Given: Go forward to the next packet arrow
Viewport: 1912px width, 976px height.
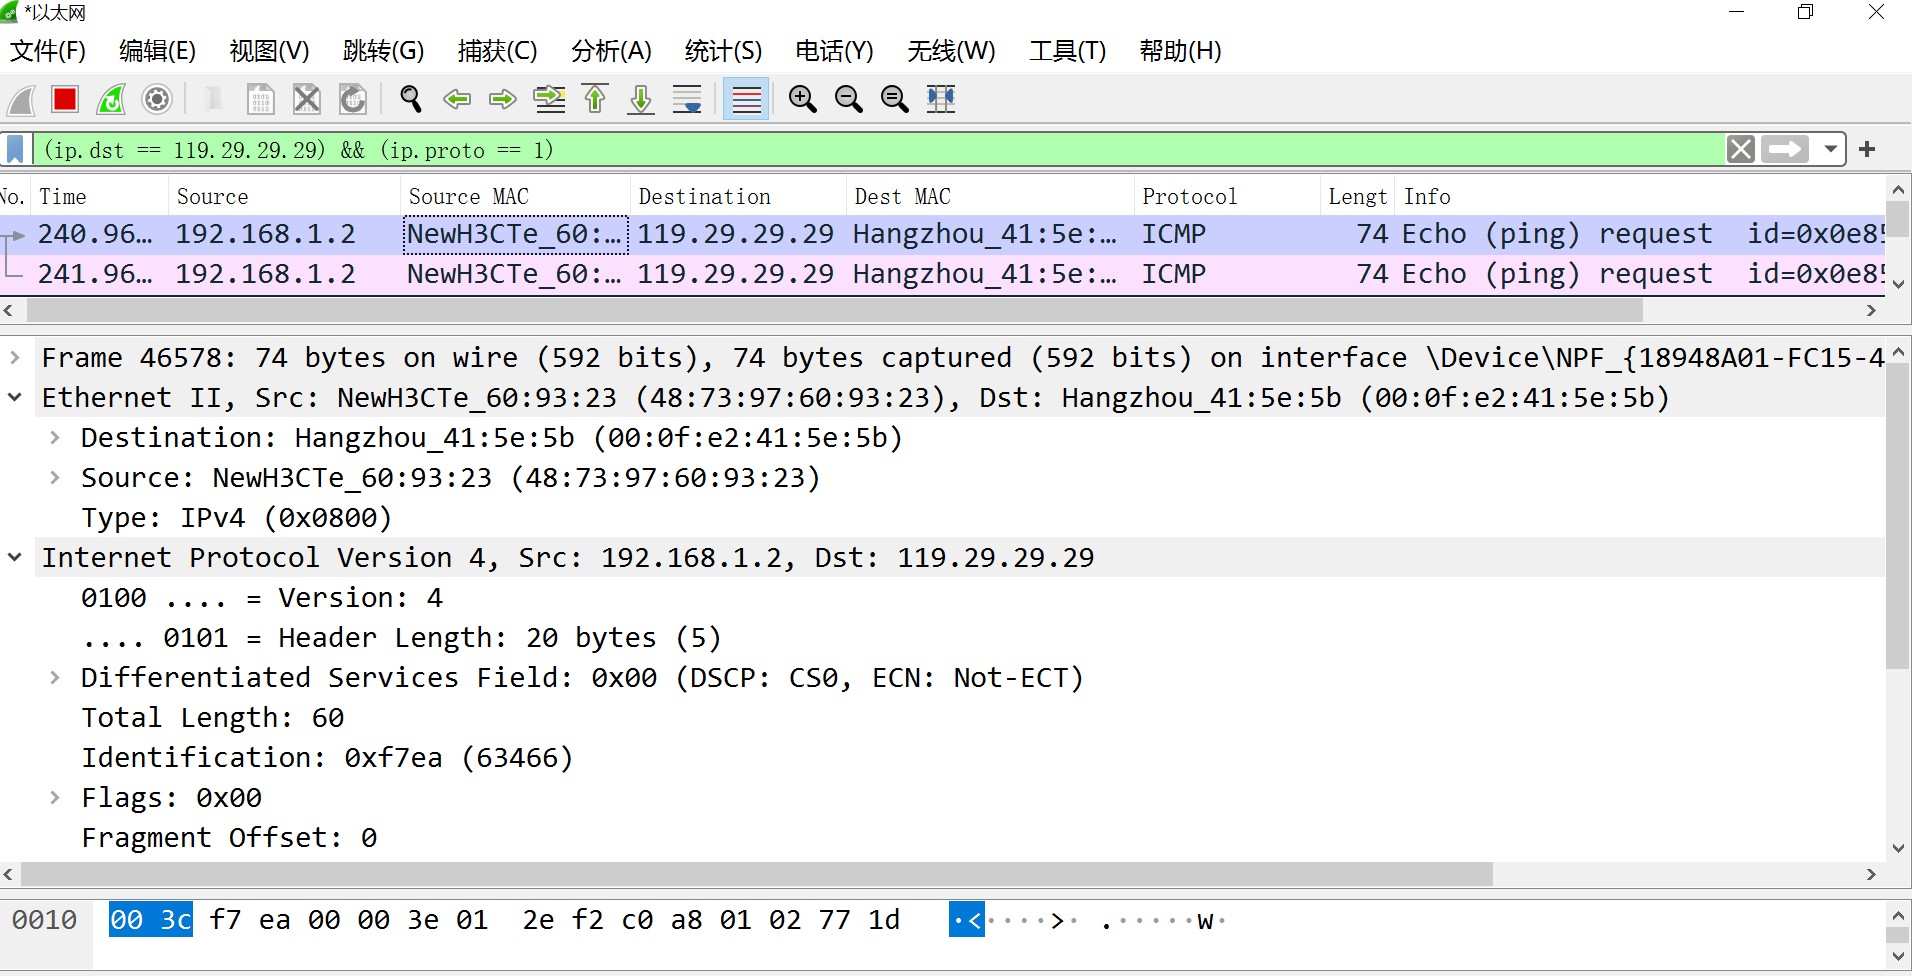Looking at the screenshot, I should 503,99.
